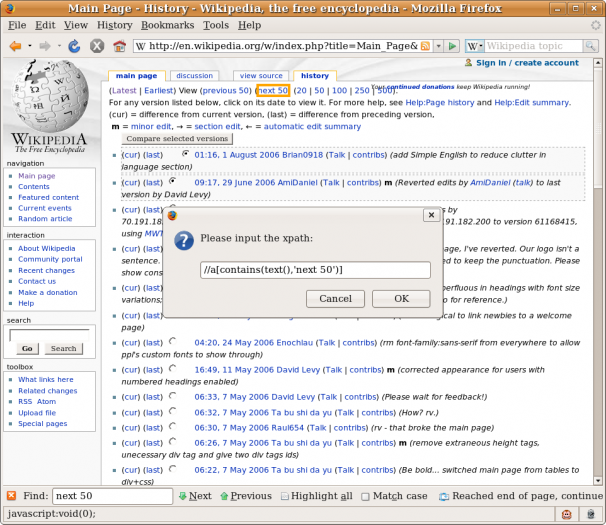Open the What links here toolbox link
The width and height of the screenshot is (606, 525).
[46, 379]
